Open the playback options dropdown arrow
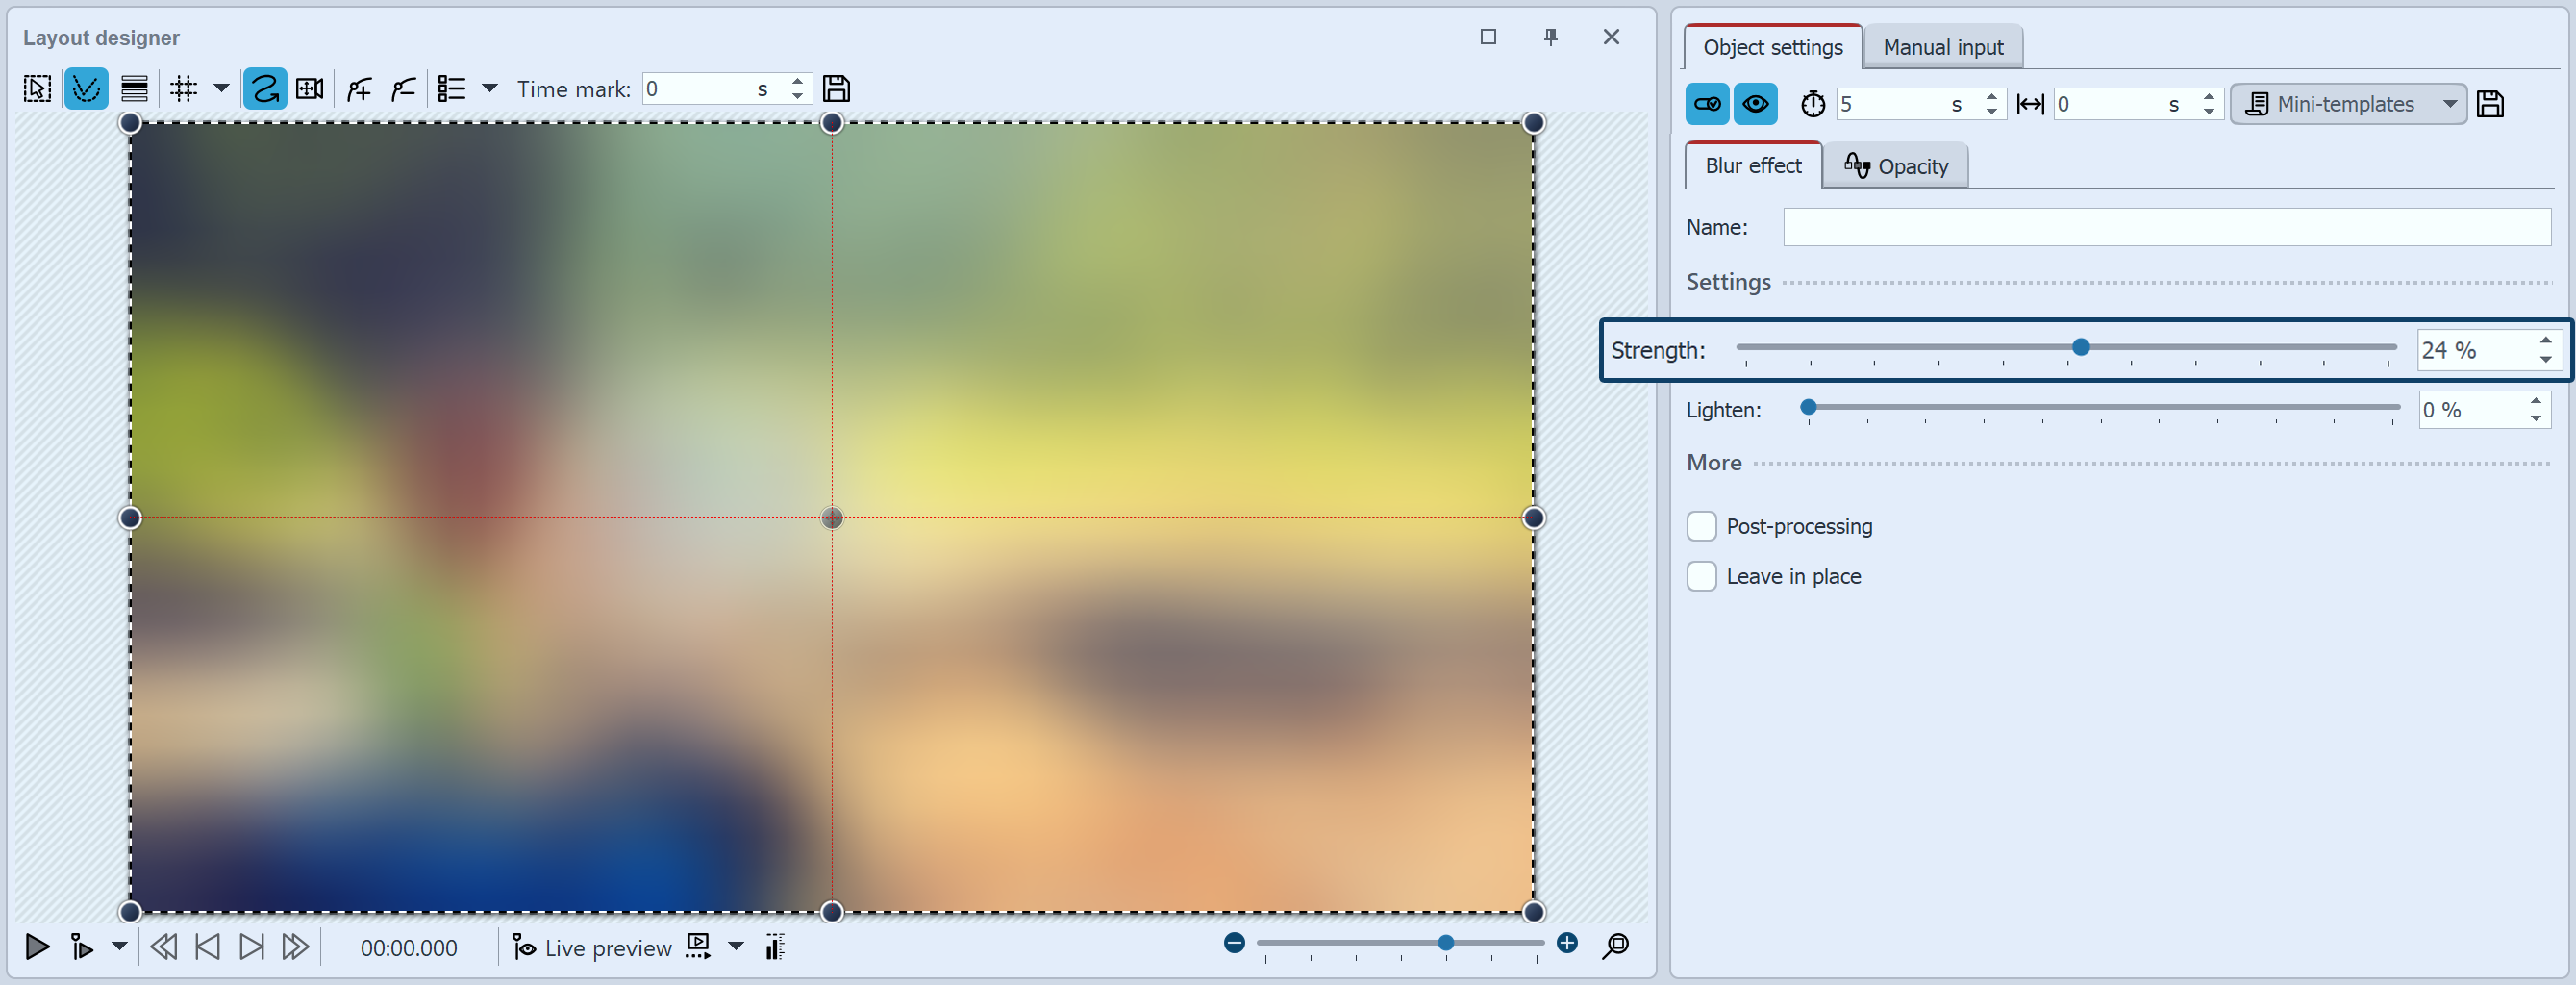 click(119, 947)
